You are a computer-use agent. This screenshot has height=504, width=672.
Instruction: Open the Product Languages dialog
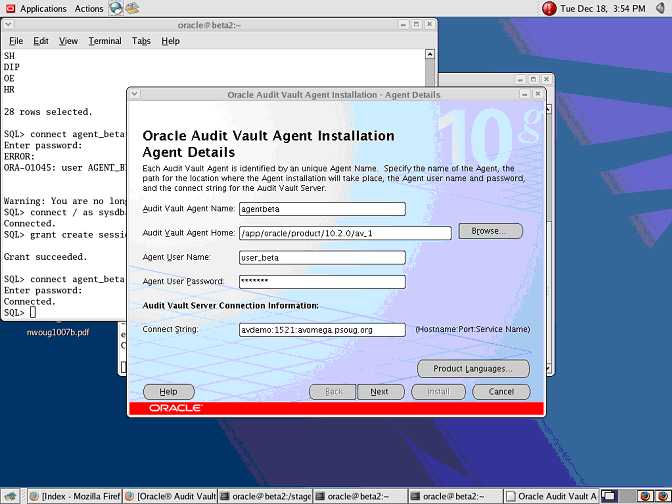pyautogui.click(x=473, y=369)
